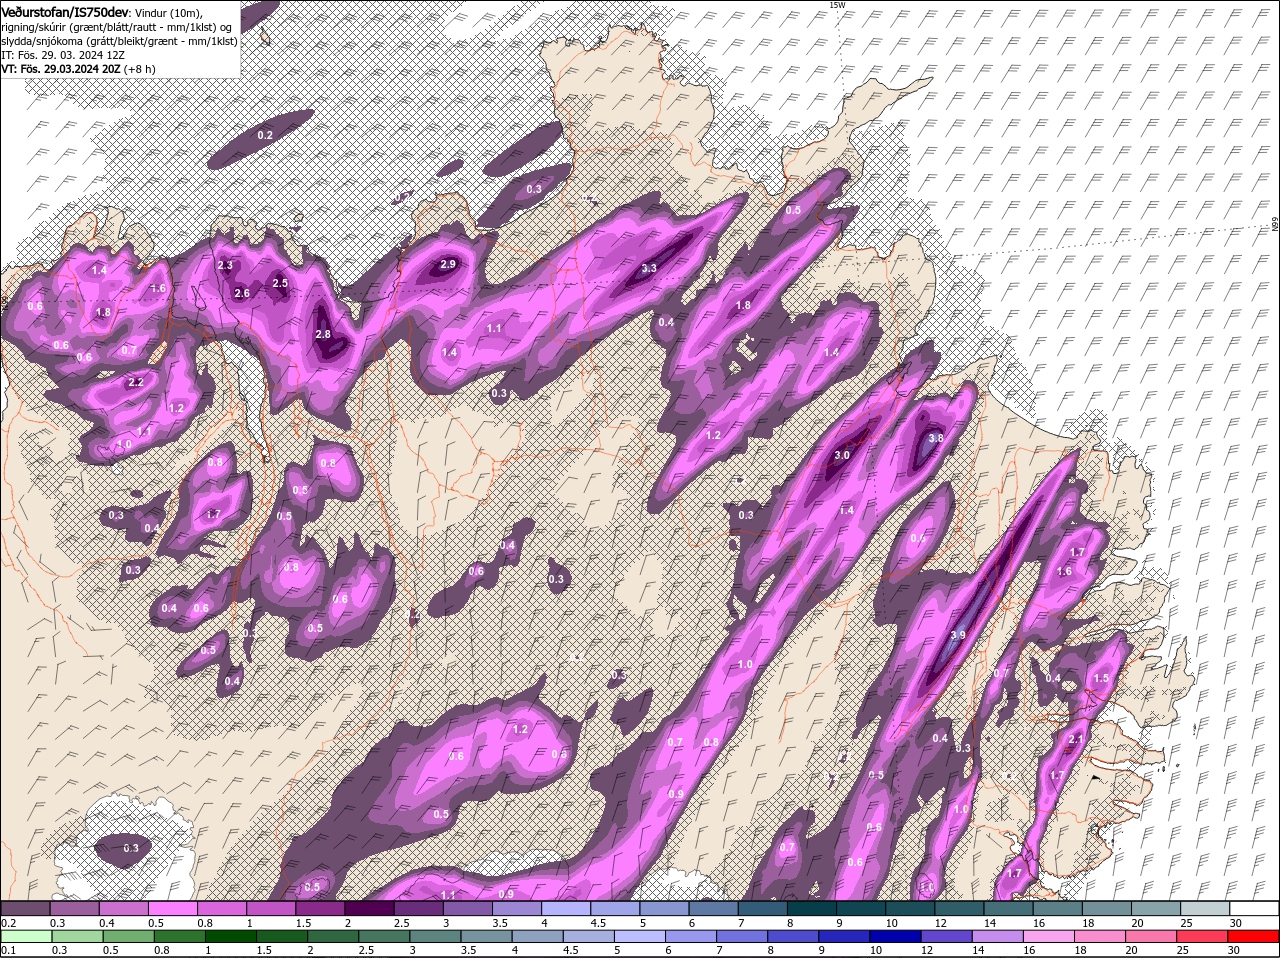Click the 15W longitude label
The width and height of the screenshot is (1280, 958).
[x=837, y=5]
